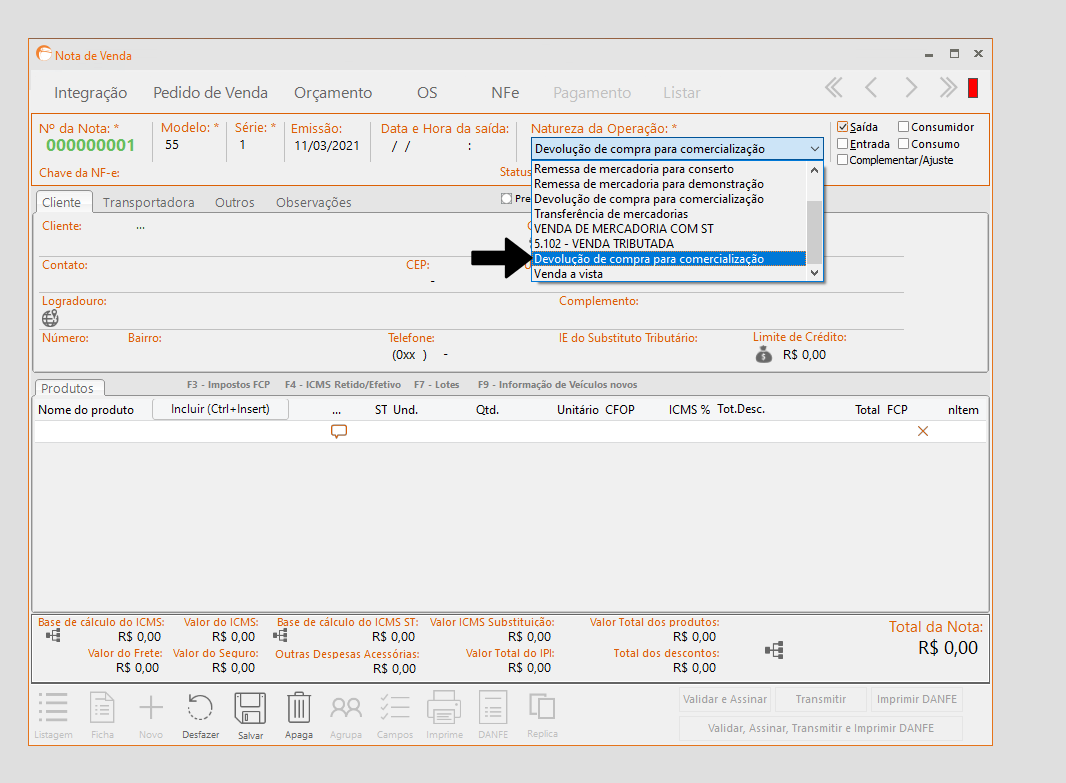The width and height of the screenshot is (1066, 783).
Task: Select Transferência de mercadorias option
Action: click(x=670, y=213)
